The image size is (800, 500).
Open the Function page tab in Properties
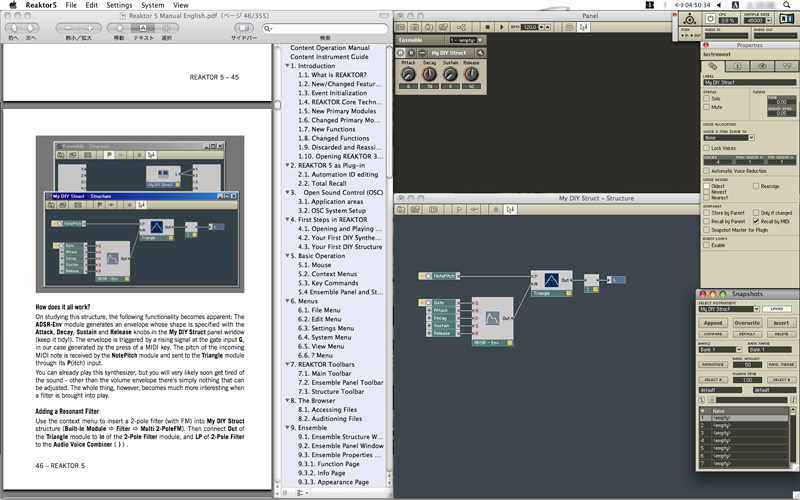(712, 66)
